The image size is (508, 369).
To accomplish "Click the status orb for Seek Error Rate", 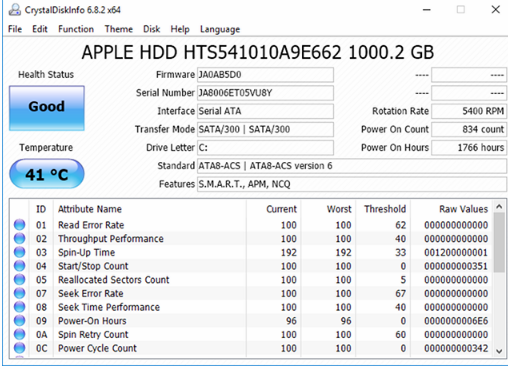I will [19, 293].
